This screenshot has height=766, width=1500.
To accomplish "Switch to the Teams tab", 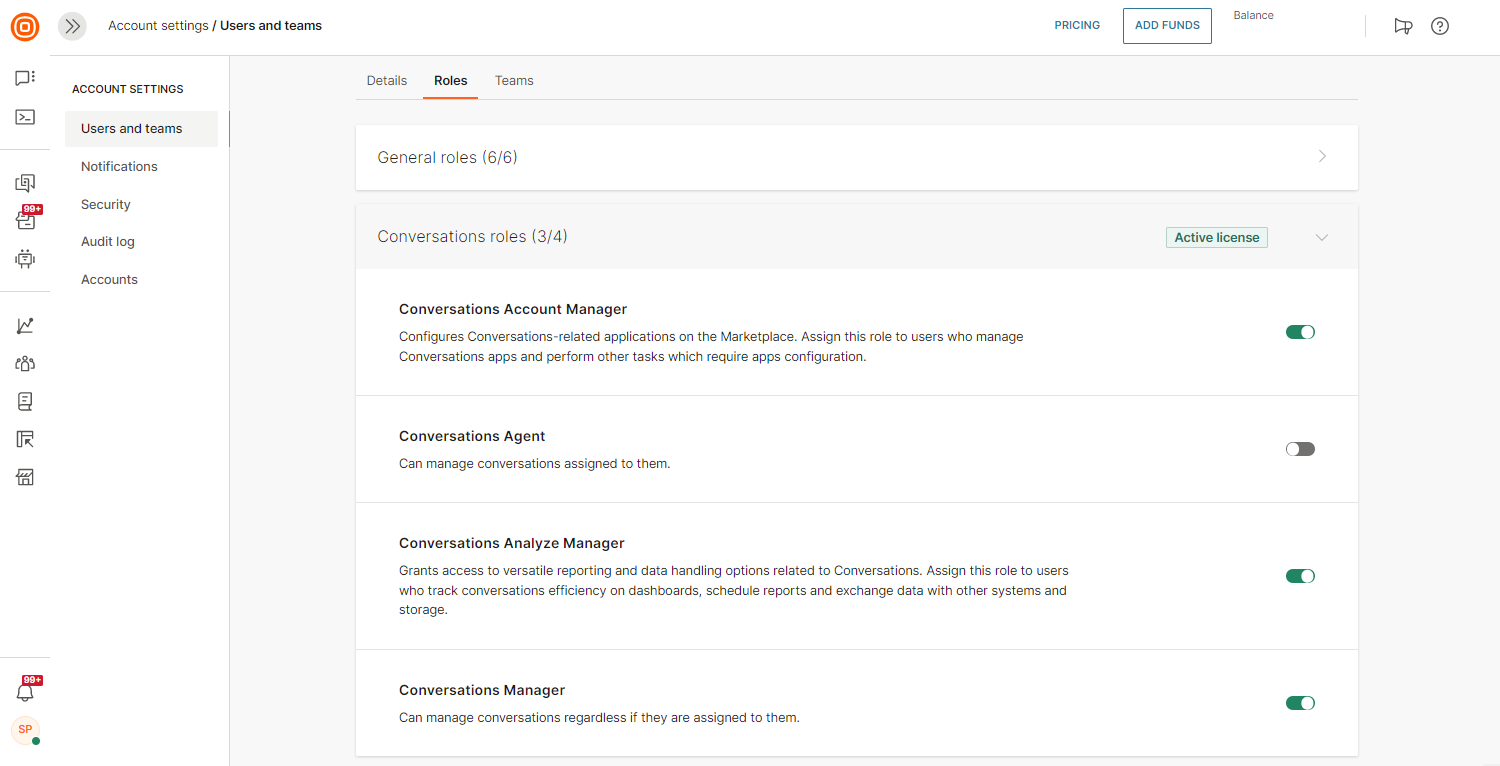I will [x=514, y=81].
